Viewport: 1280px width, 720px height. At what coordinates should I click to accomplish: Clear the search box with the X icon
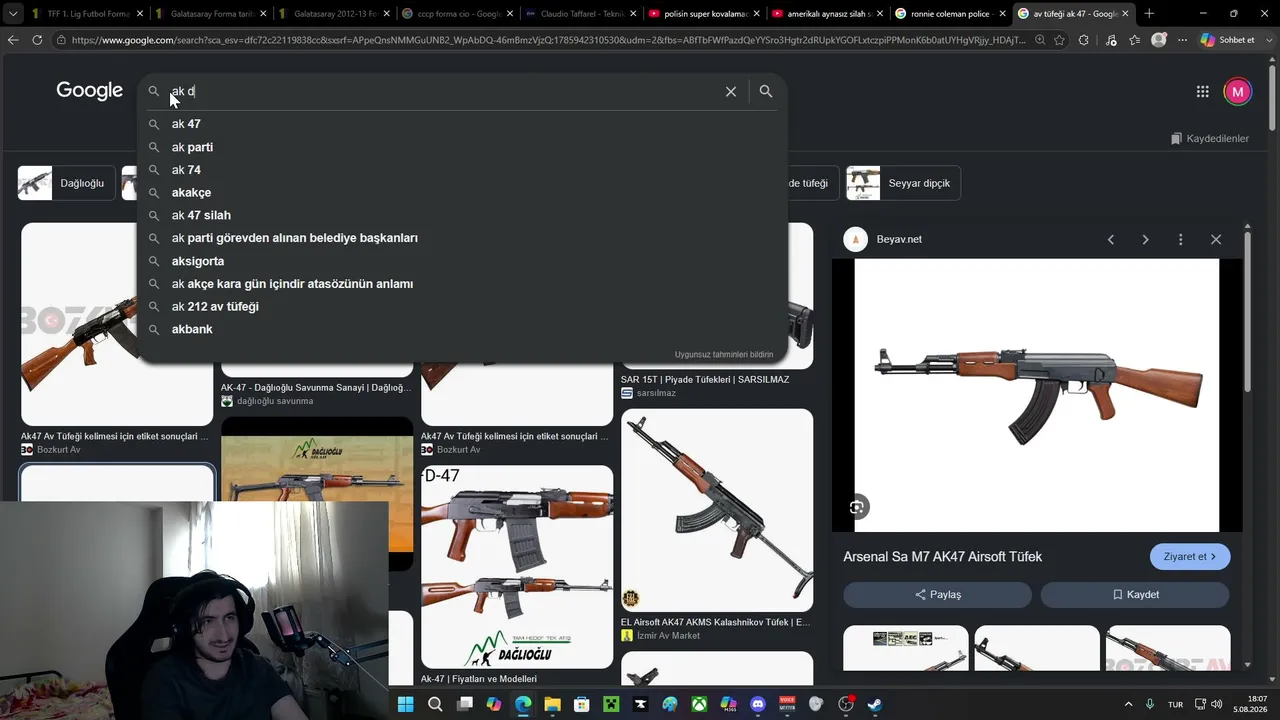click(731, 91)
